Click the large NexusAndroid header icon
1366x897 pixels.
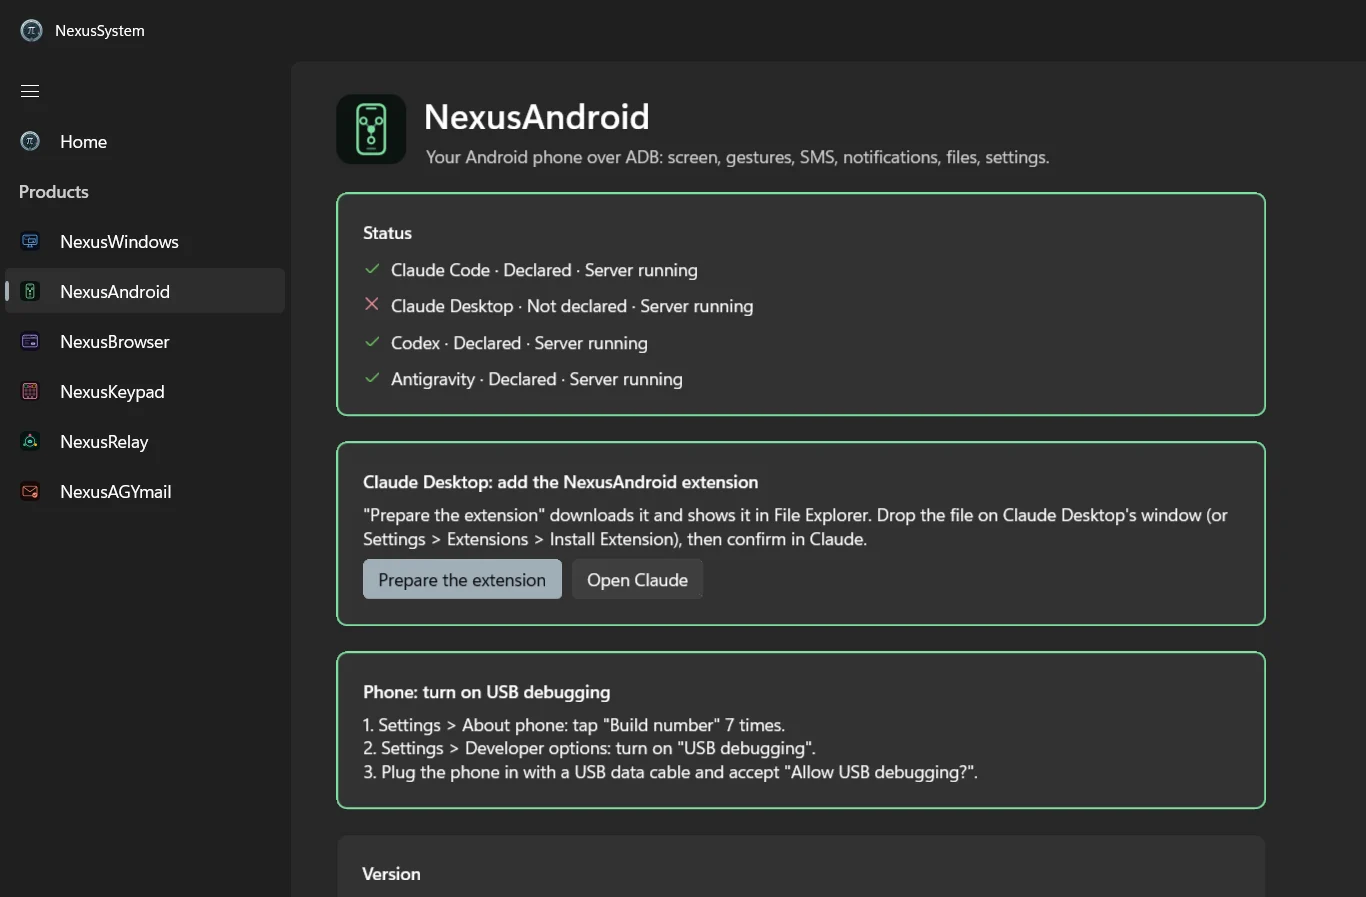[x=371, y=129]
